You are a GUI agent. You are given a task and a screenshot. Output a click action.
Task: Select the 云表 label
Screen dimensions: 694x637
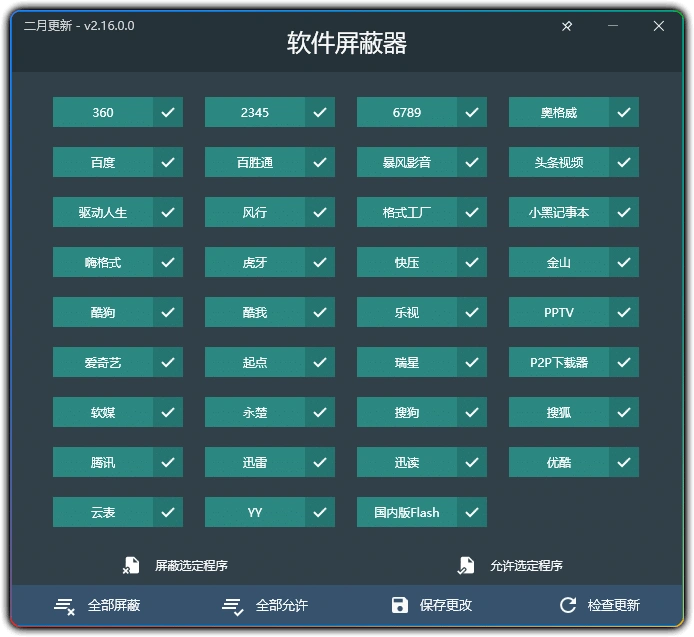[x=103, y=513]
